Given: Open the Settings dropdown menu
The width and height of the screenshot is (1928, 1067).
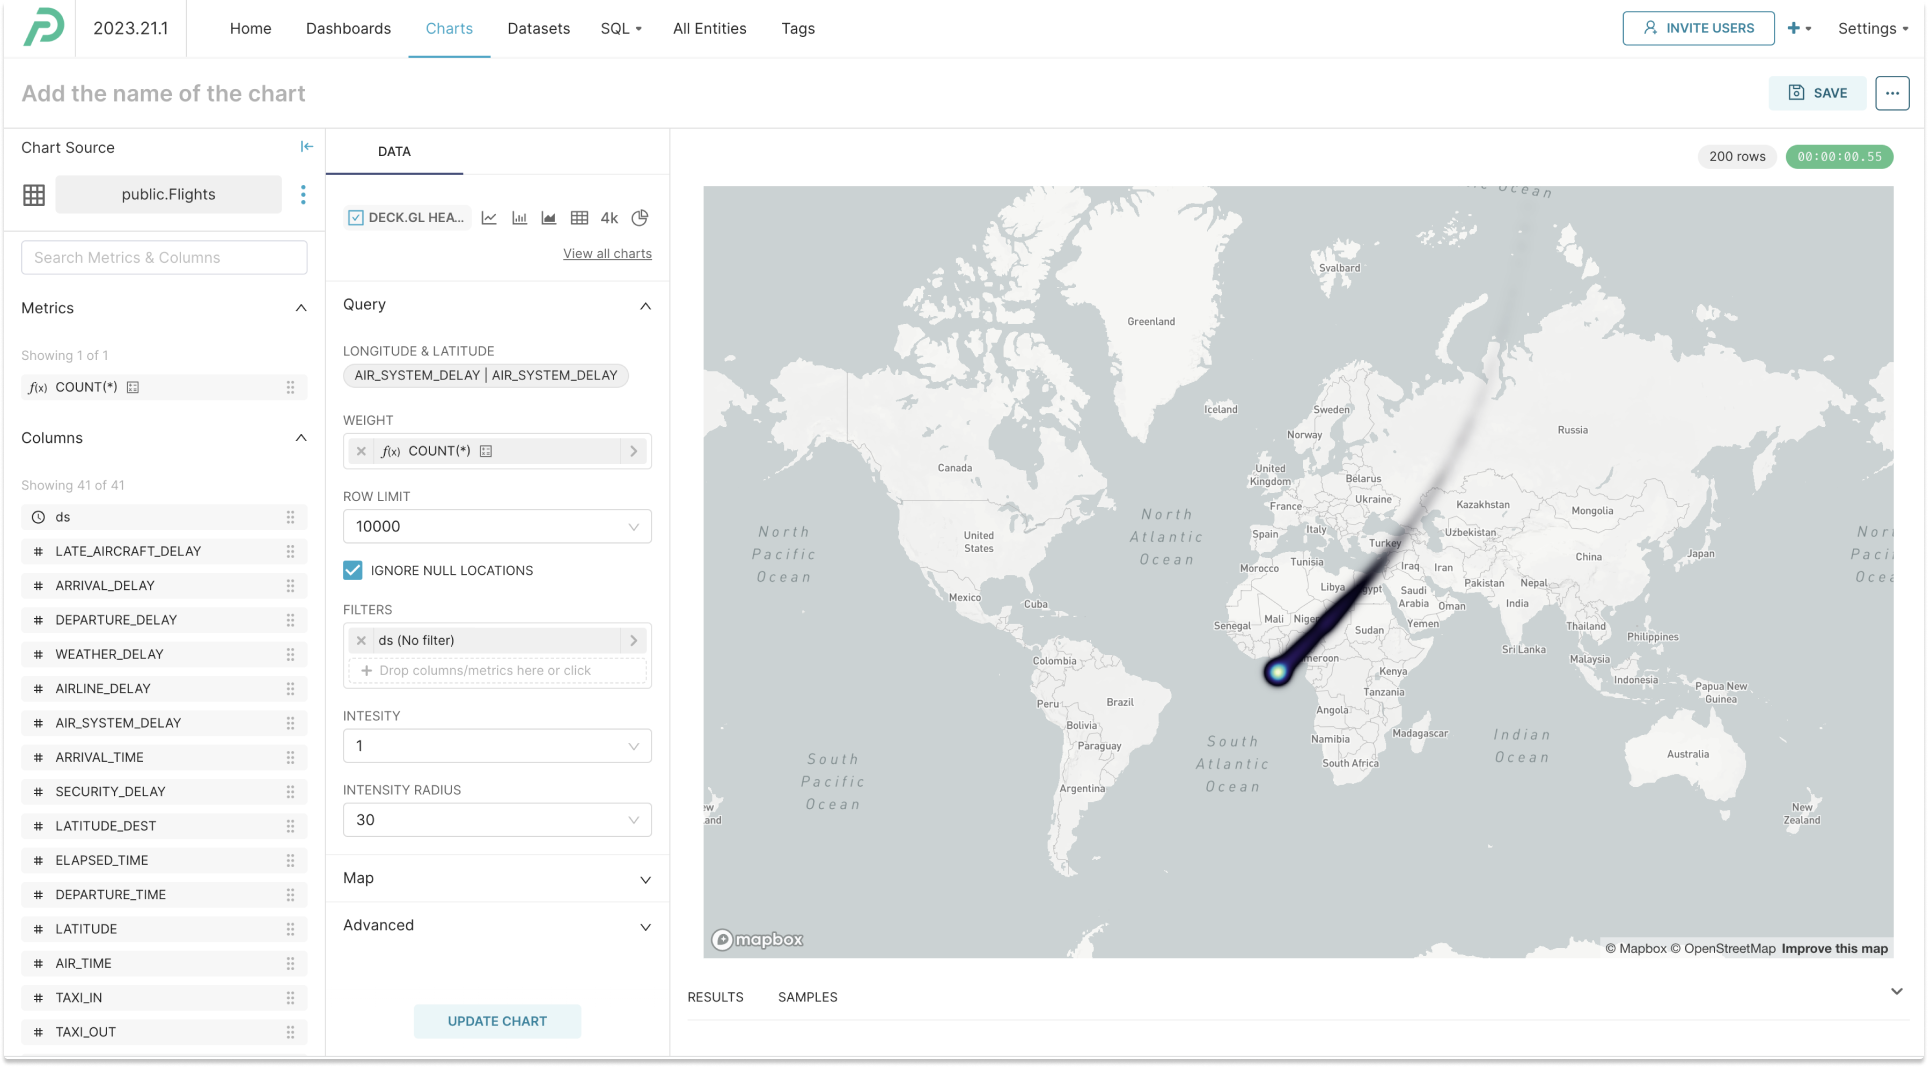Looking at the screenshot, I should tap(1873, 28).
